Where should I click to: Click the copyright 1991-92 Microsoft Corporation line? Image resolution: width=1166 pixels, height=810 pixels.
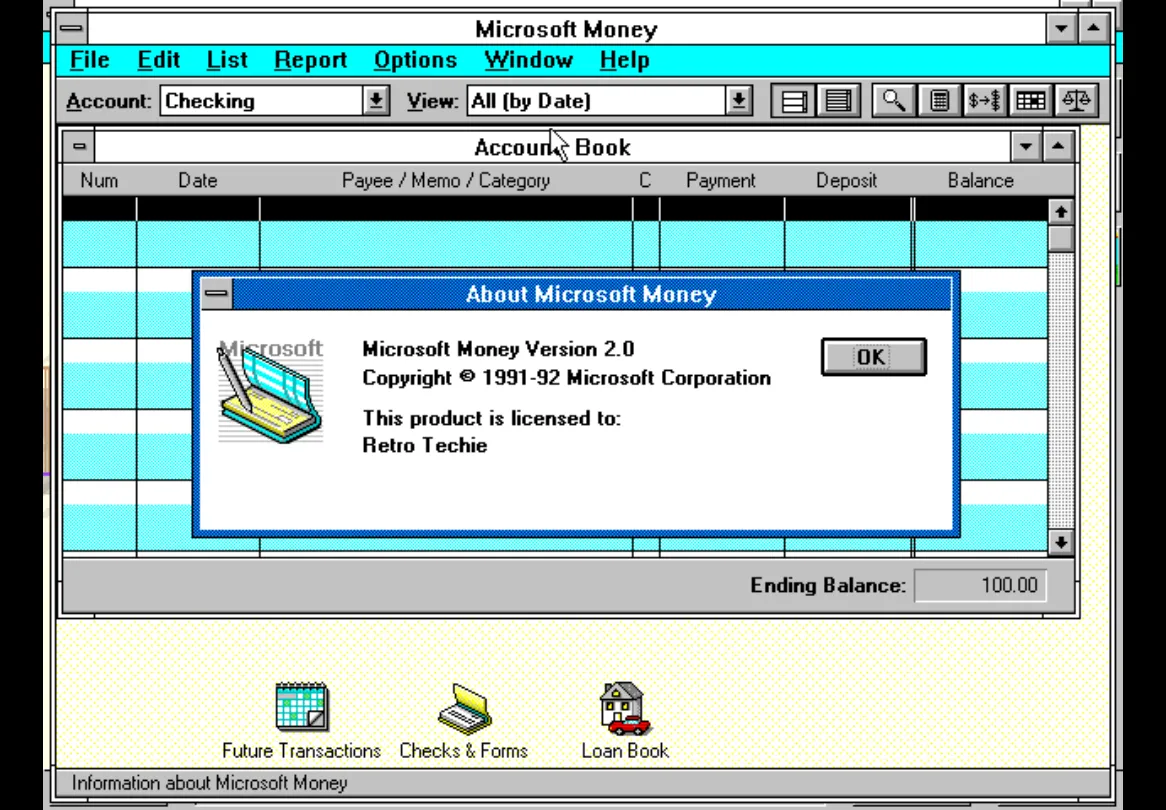click(567, 378)
